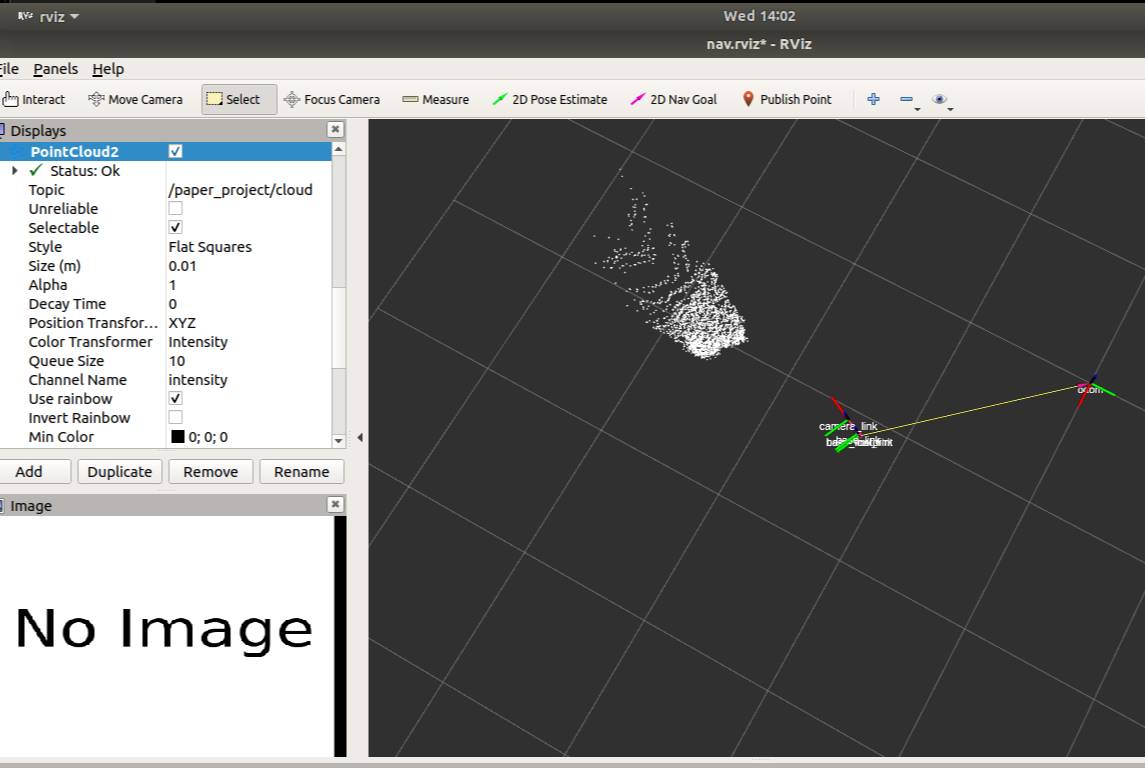Activate the Move Camera tool

pos(135,99)
